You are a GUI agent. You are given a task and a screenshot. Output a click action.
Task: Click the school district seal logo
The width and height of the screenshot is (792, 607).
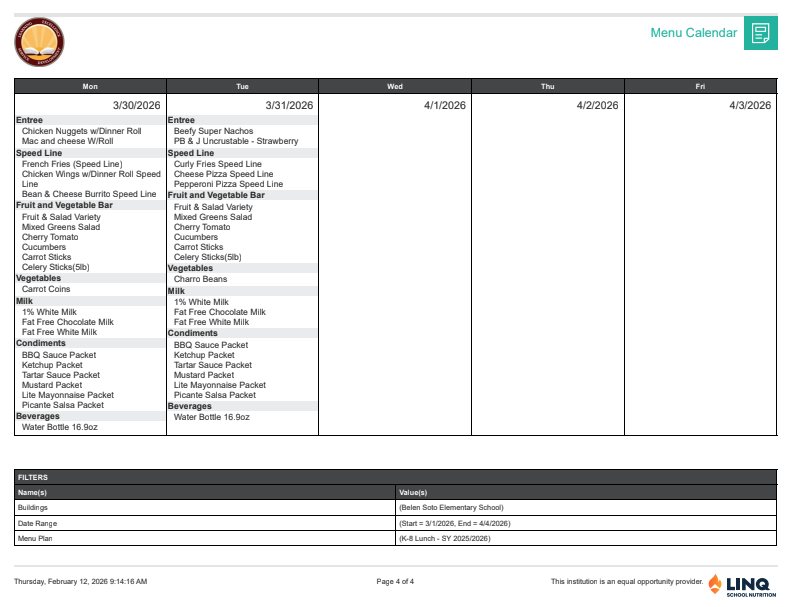pyautogui.click(x=38, y=42)
